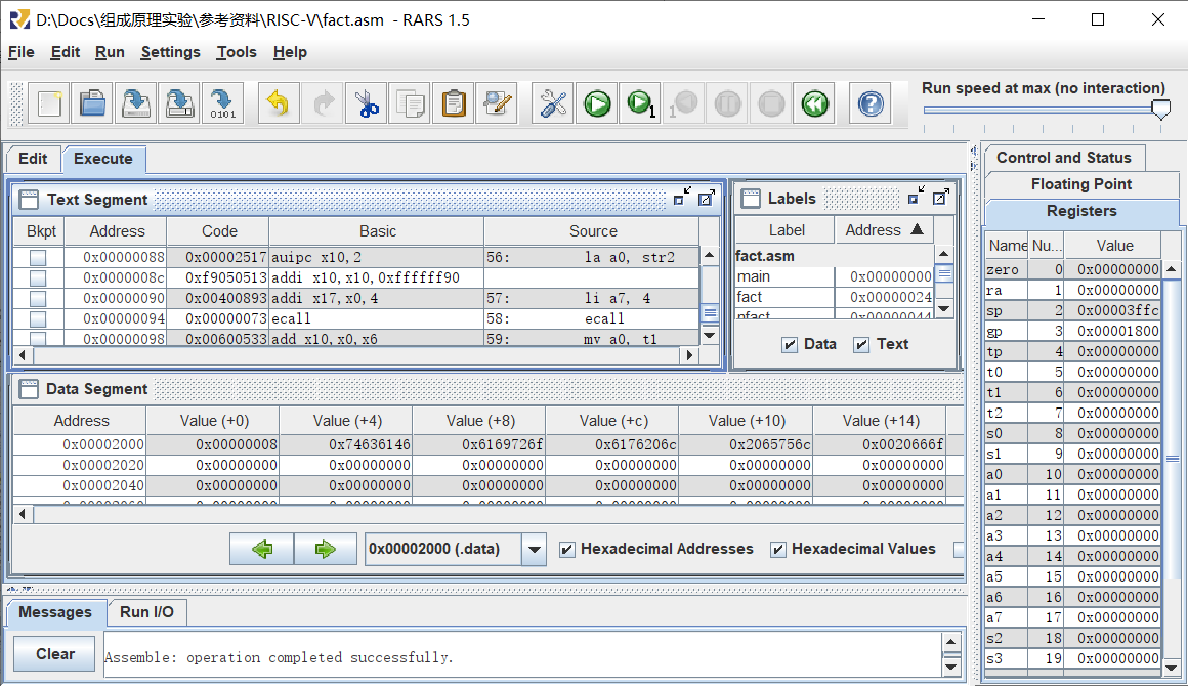
Task: Click the Run speed slider handle
Action: point(1160,110)
